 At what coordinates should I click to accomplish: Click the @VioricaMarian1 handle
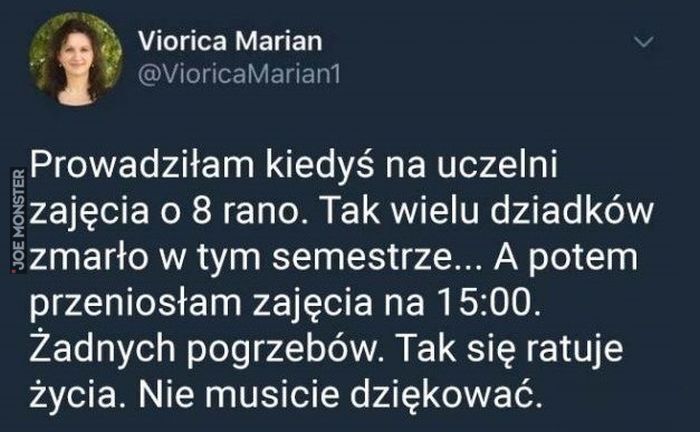point(239,75)
